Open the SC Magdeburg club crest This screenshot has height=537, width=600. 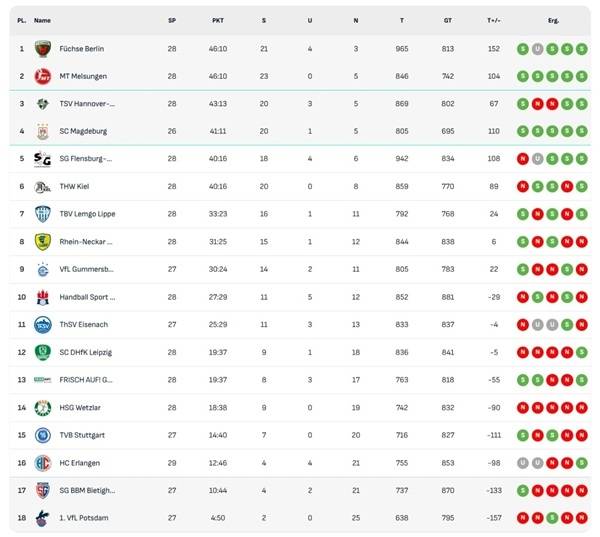pos(42,131)
